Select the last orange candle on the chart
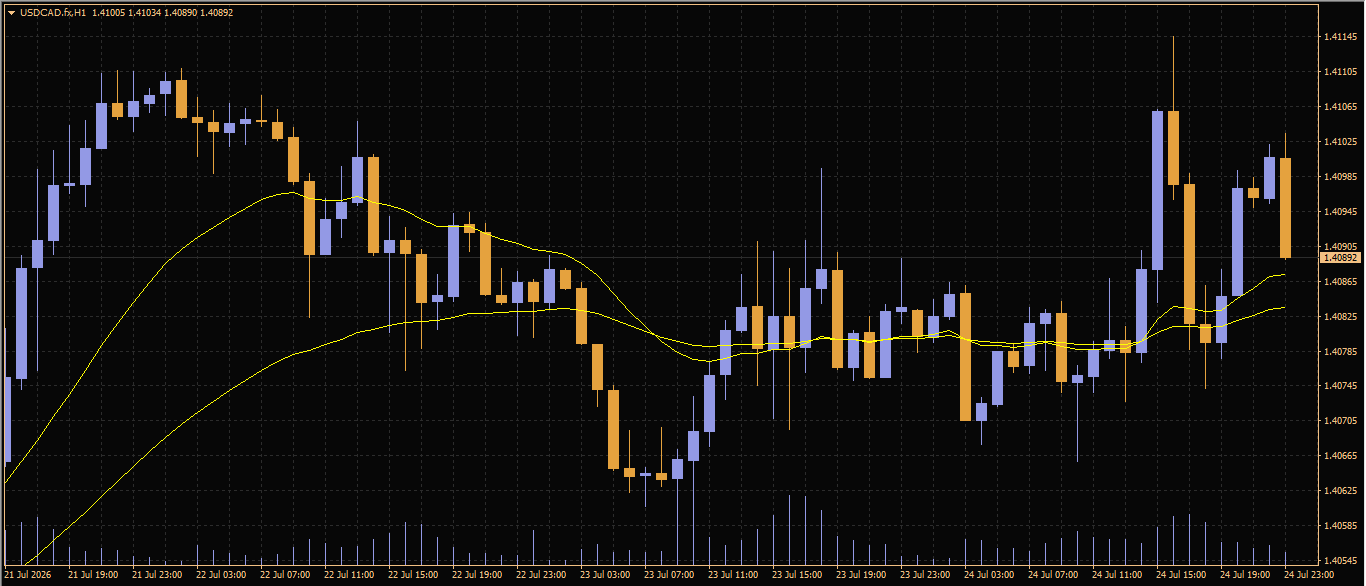 click(x=1286, y=208)
